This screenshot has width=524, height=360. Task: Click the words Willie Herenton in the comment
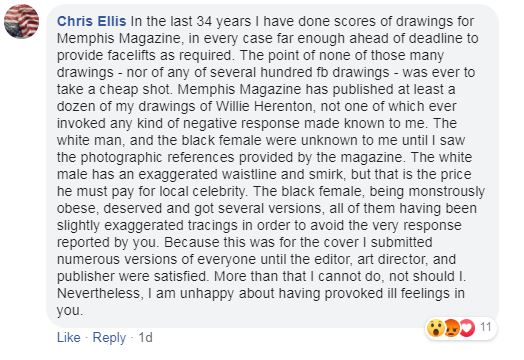[x=266, y=106]
